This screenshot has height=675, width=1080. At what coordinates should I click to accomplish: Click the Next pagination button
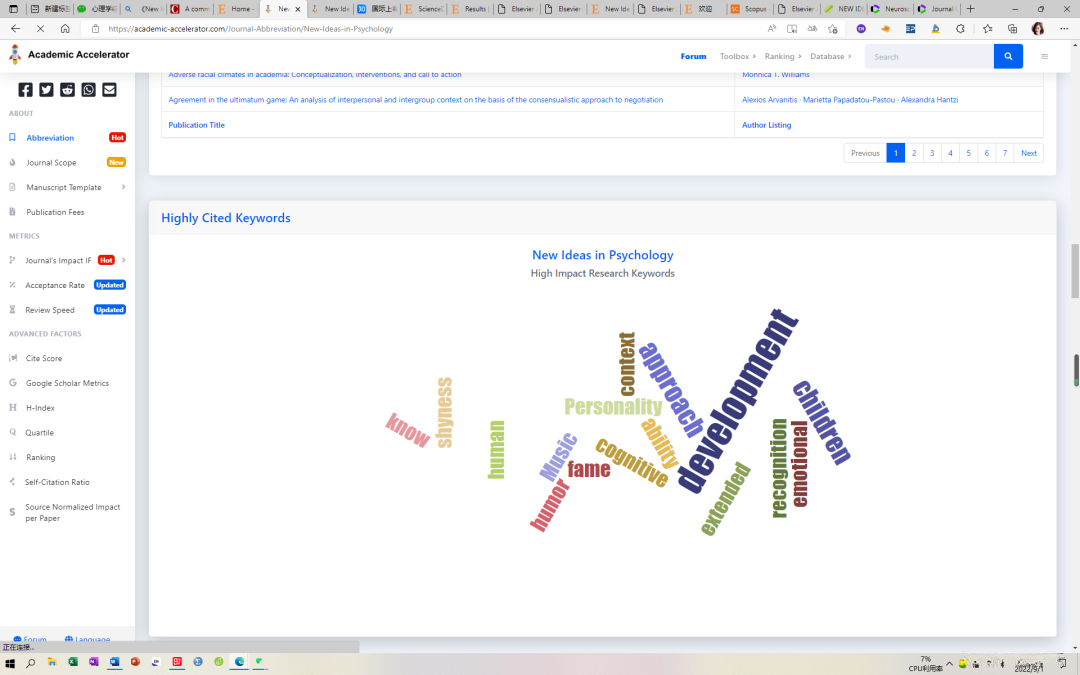[1028, 153]
